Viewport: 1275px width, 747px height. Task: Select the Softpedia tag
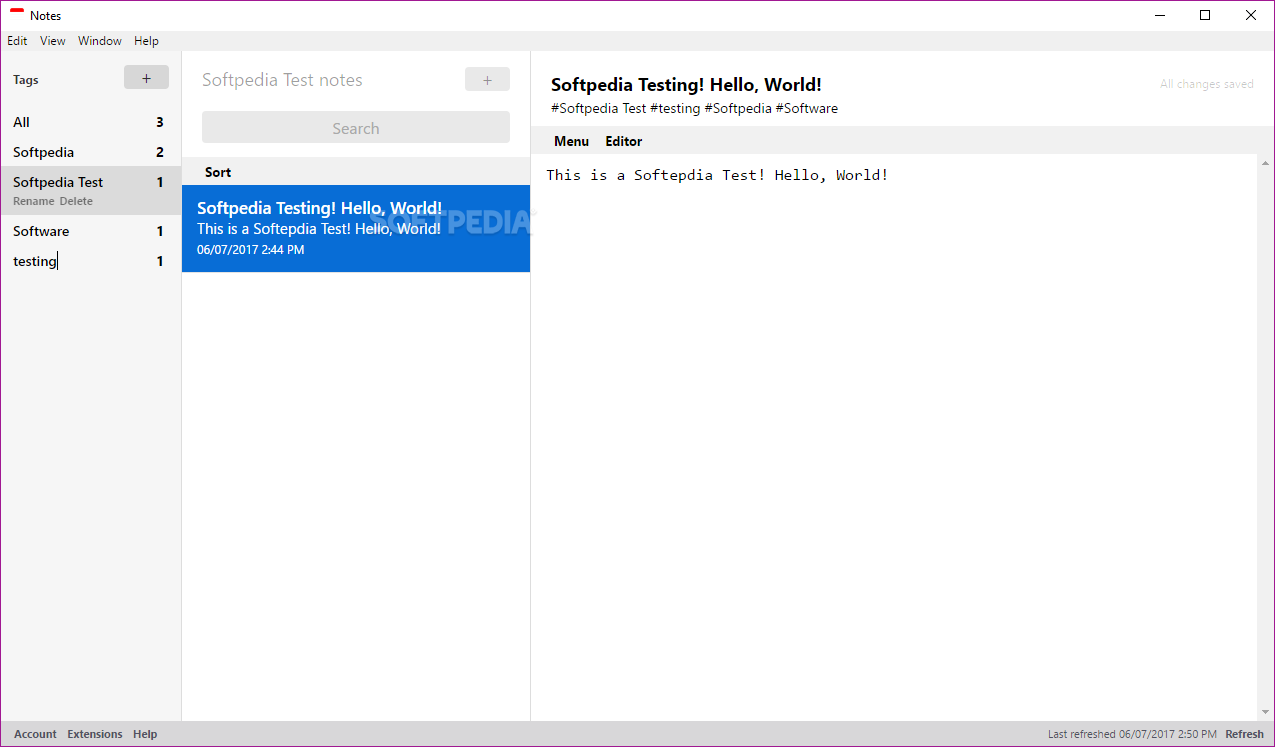[90, 152]
